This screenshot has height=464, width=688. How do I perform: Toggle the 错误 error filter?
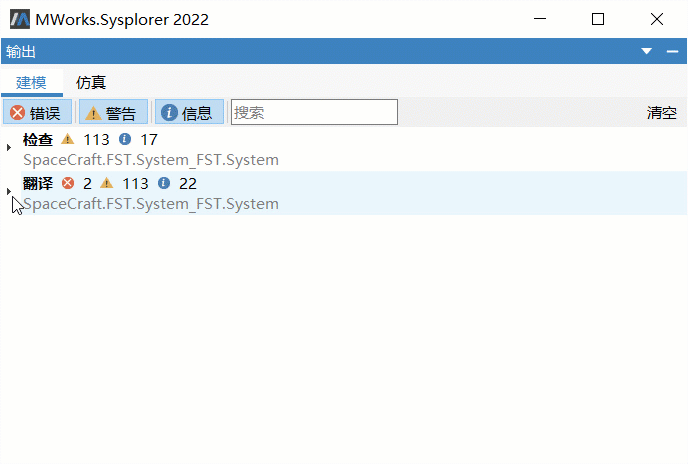[x=37, y=112]
